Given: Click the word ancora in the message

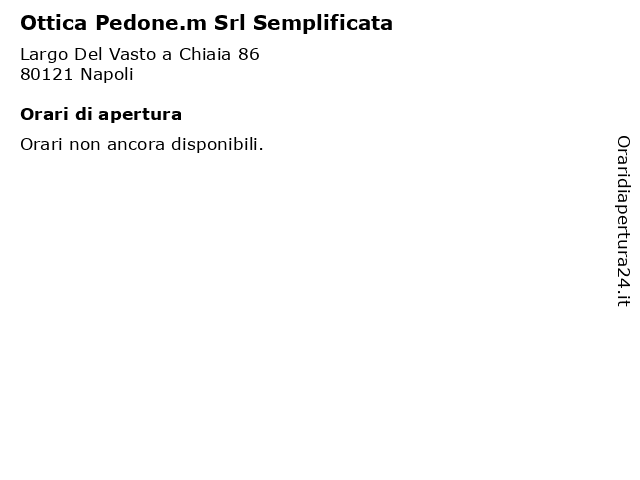Looking at the screenshot, I should pos(136,146).
